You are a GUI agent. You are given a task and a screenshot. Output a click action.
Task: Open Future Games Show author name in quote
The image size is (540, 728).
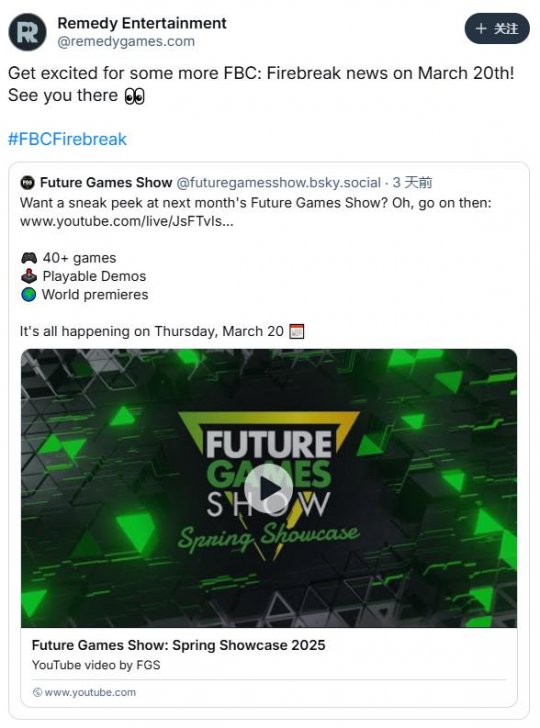tap(106, 182)
